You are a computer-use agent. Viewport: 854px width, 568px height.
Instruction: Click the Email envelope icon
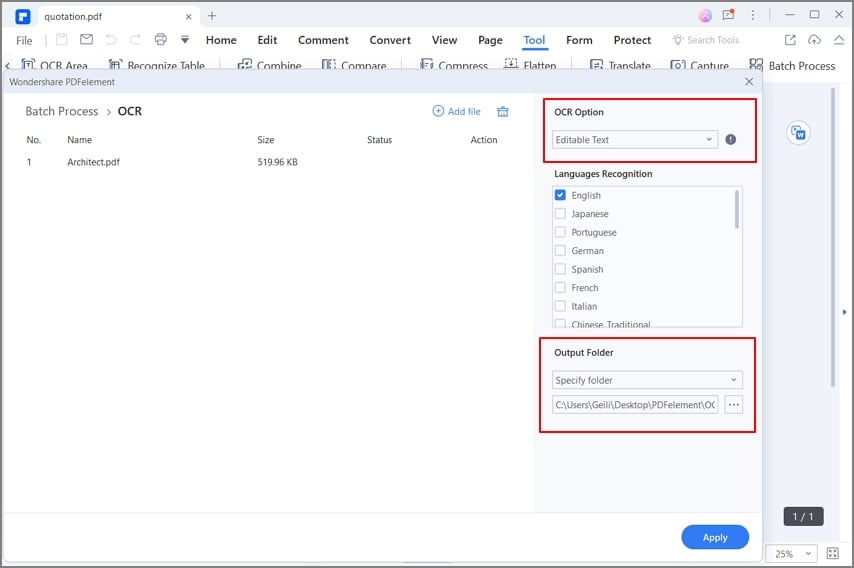click(x=86, y=39)
